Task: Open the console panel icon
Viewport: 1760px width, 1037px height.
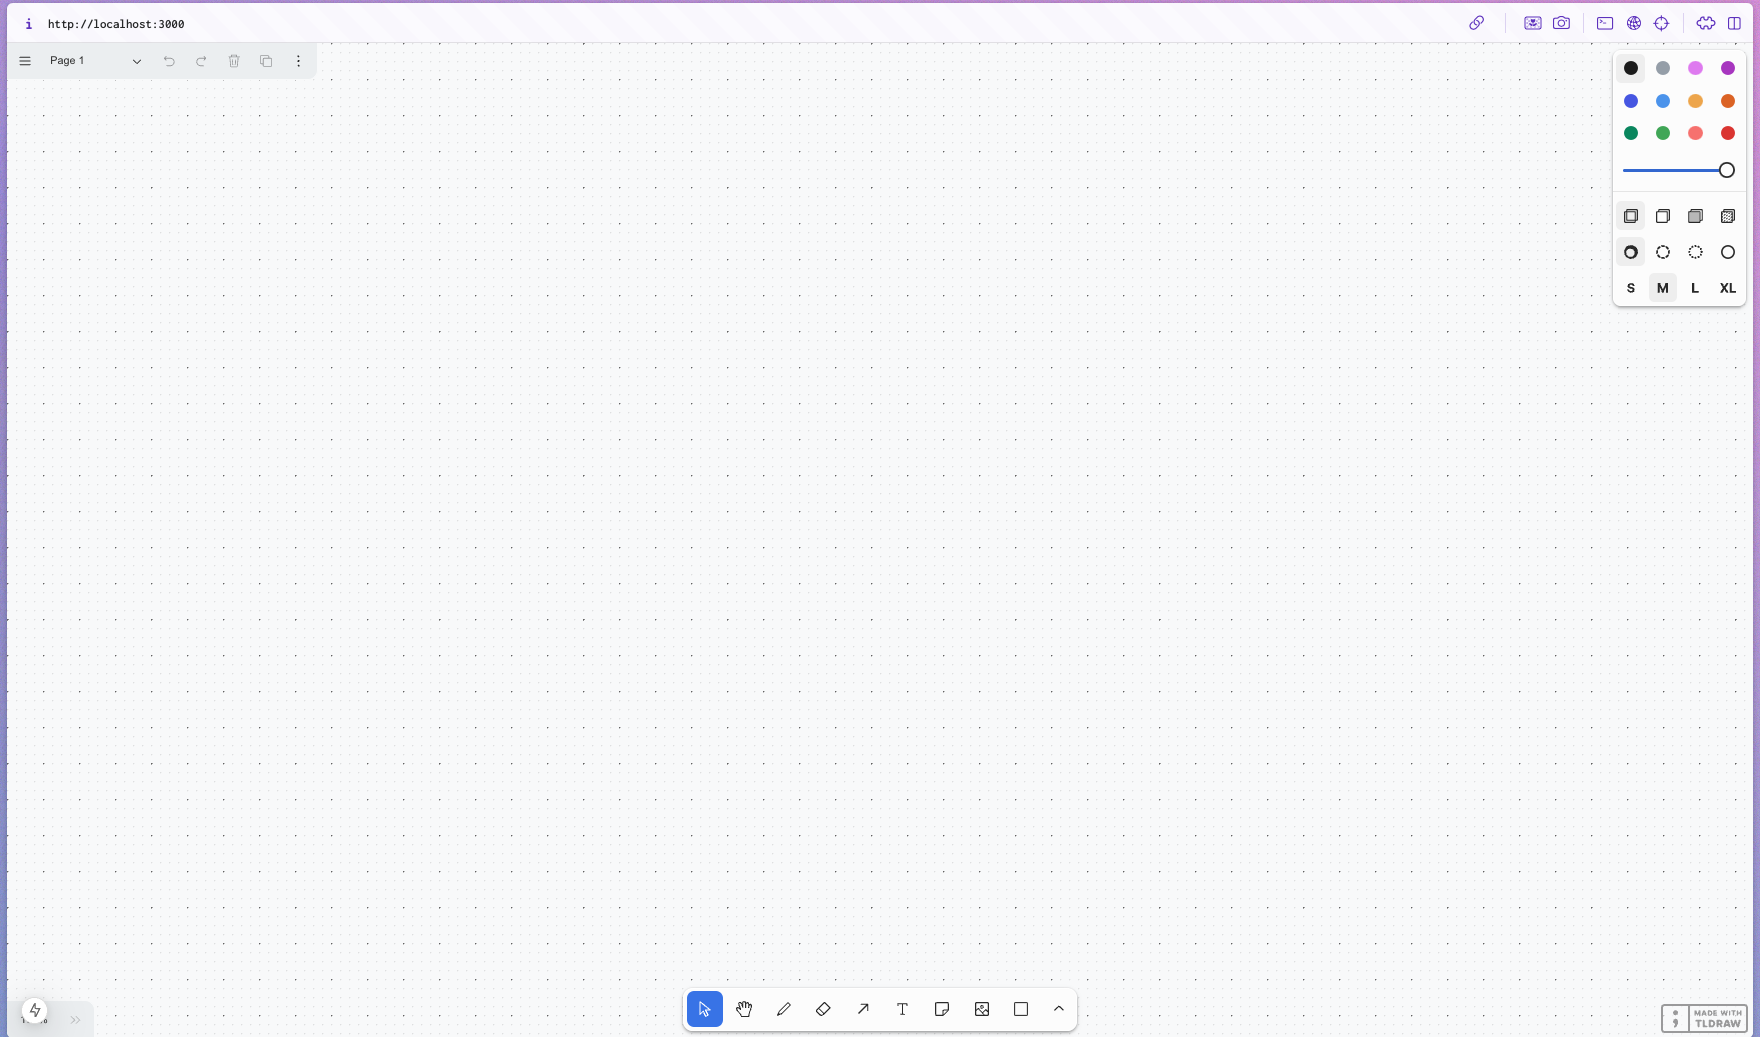Action: click(x=1605, y=23)
